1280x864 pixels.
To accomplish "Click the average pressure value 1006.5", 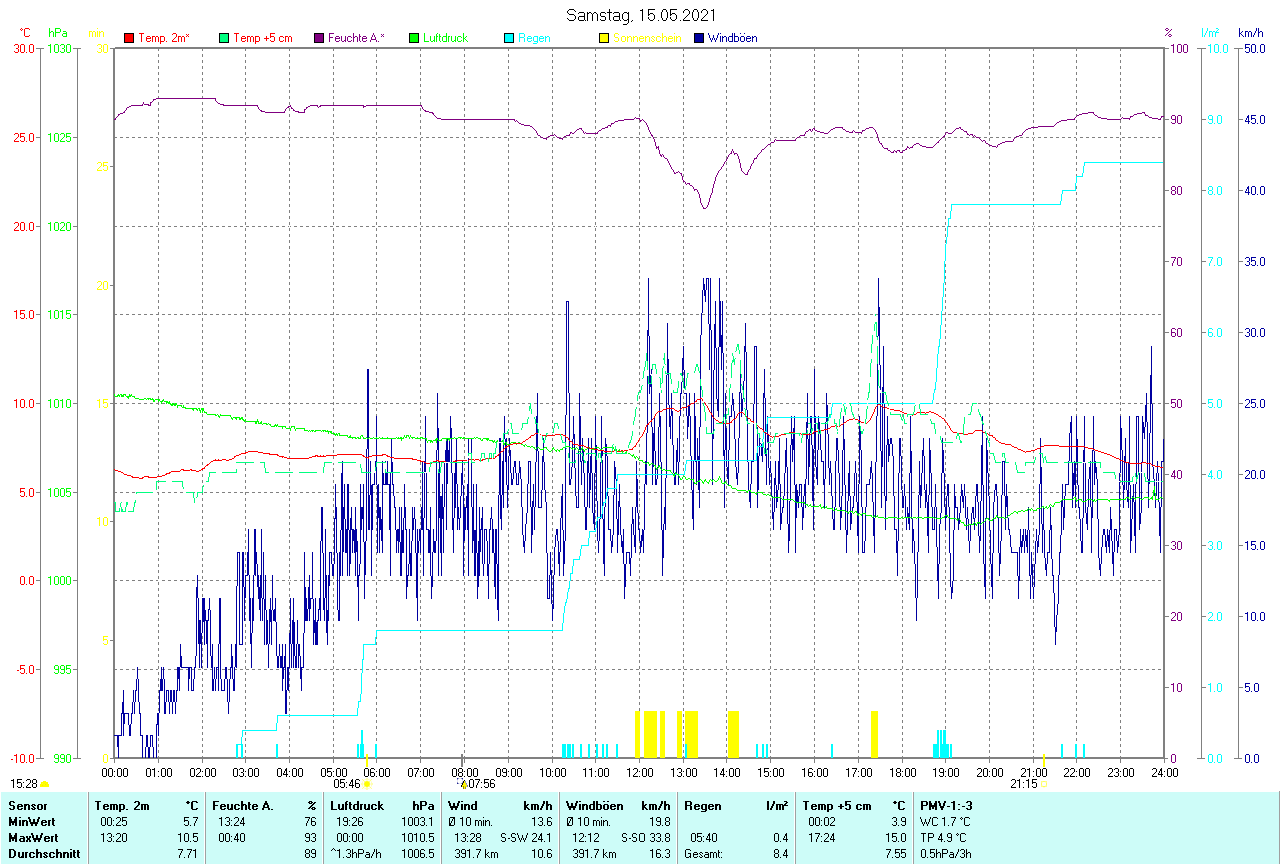I will pos(417,853).
